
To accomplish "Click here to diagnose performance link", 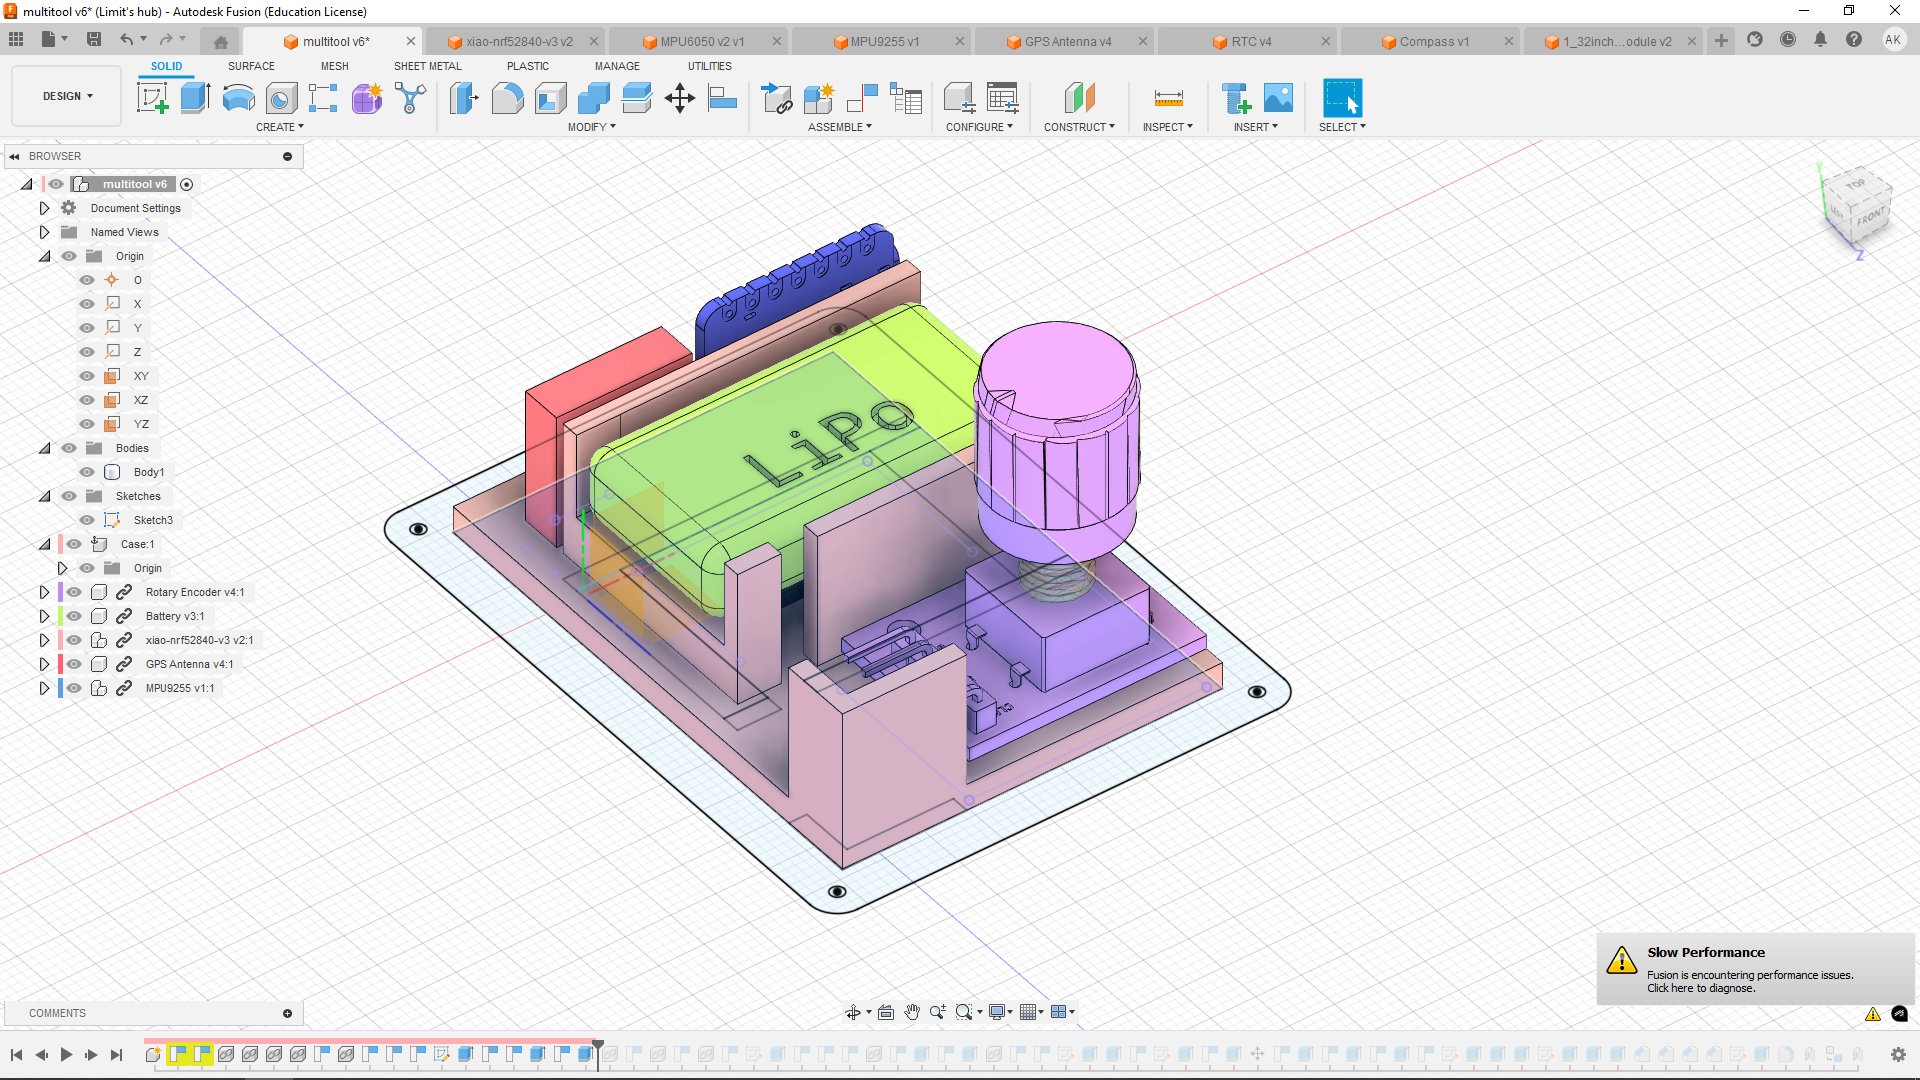I will coord(1700,988).
